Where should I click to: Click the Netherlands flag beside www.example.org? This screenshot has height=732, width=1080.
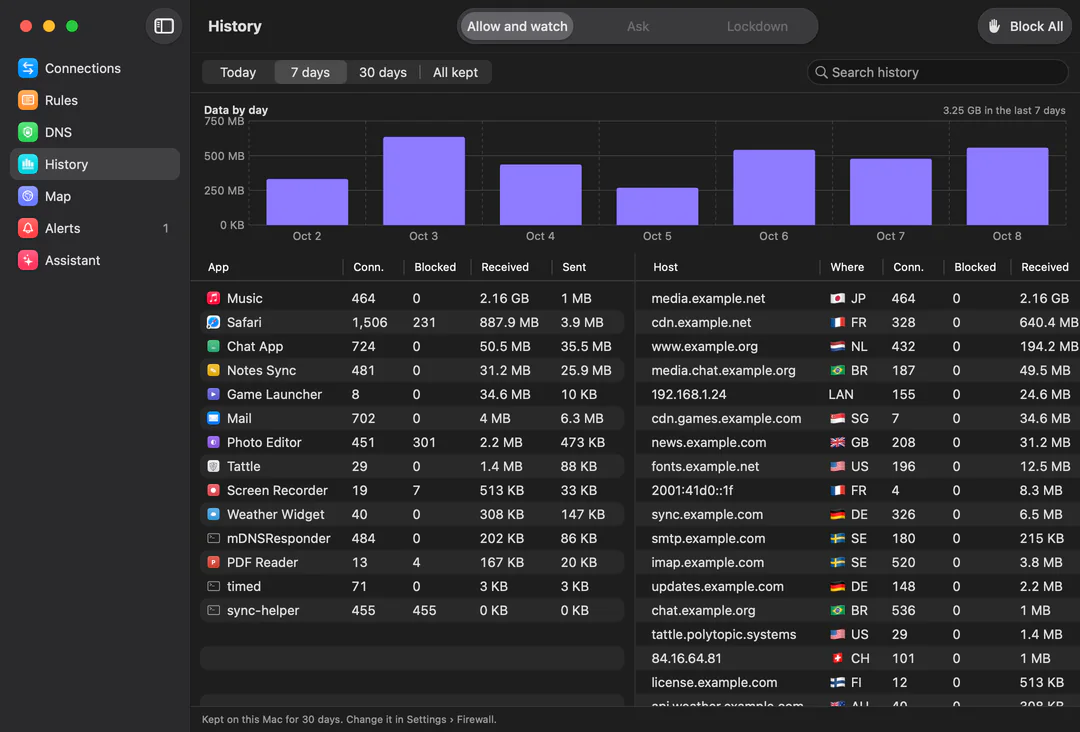click(838, 346)
